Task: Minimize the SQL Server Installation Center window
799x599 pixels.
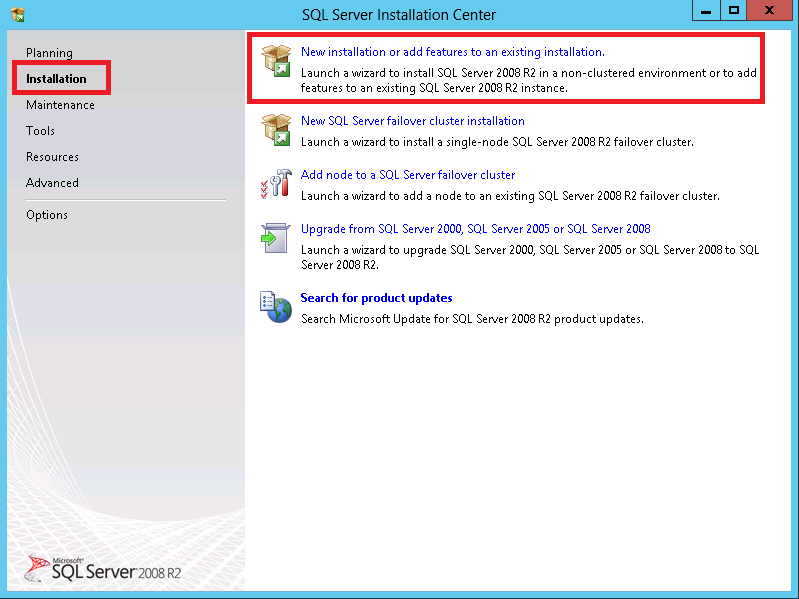Action: click(x=706, y=11)
